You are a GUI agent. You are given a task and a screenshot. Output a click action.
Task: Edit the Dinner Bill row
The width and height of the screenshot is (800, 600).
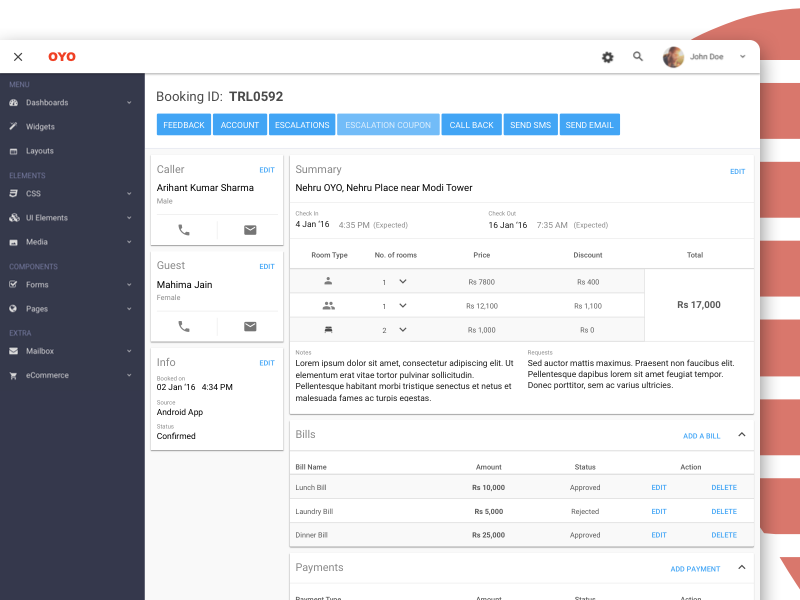pyautogui.click(x=659, y=535)
